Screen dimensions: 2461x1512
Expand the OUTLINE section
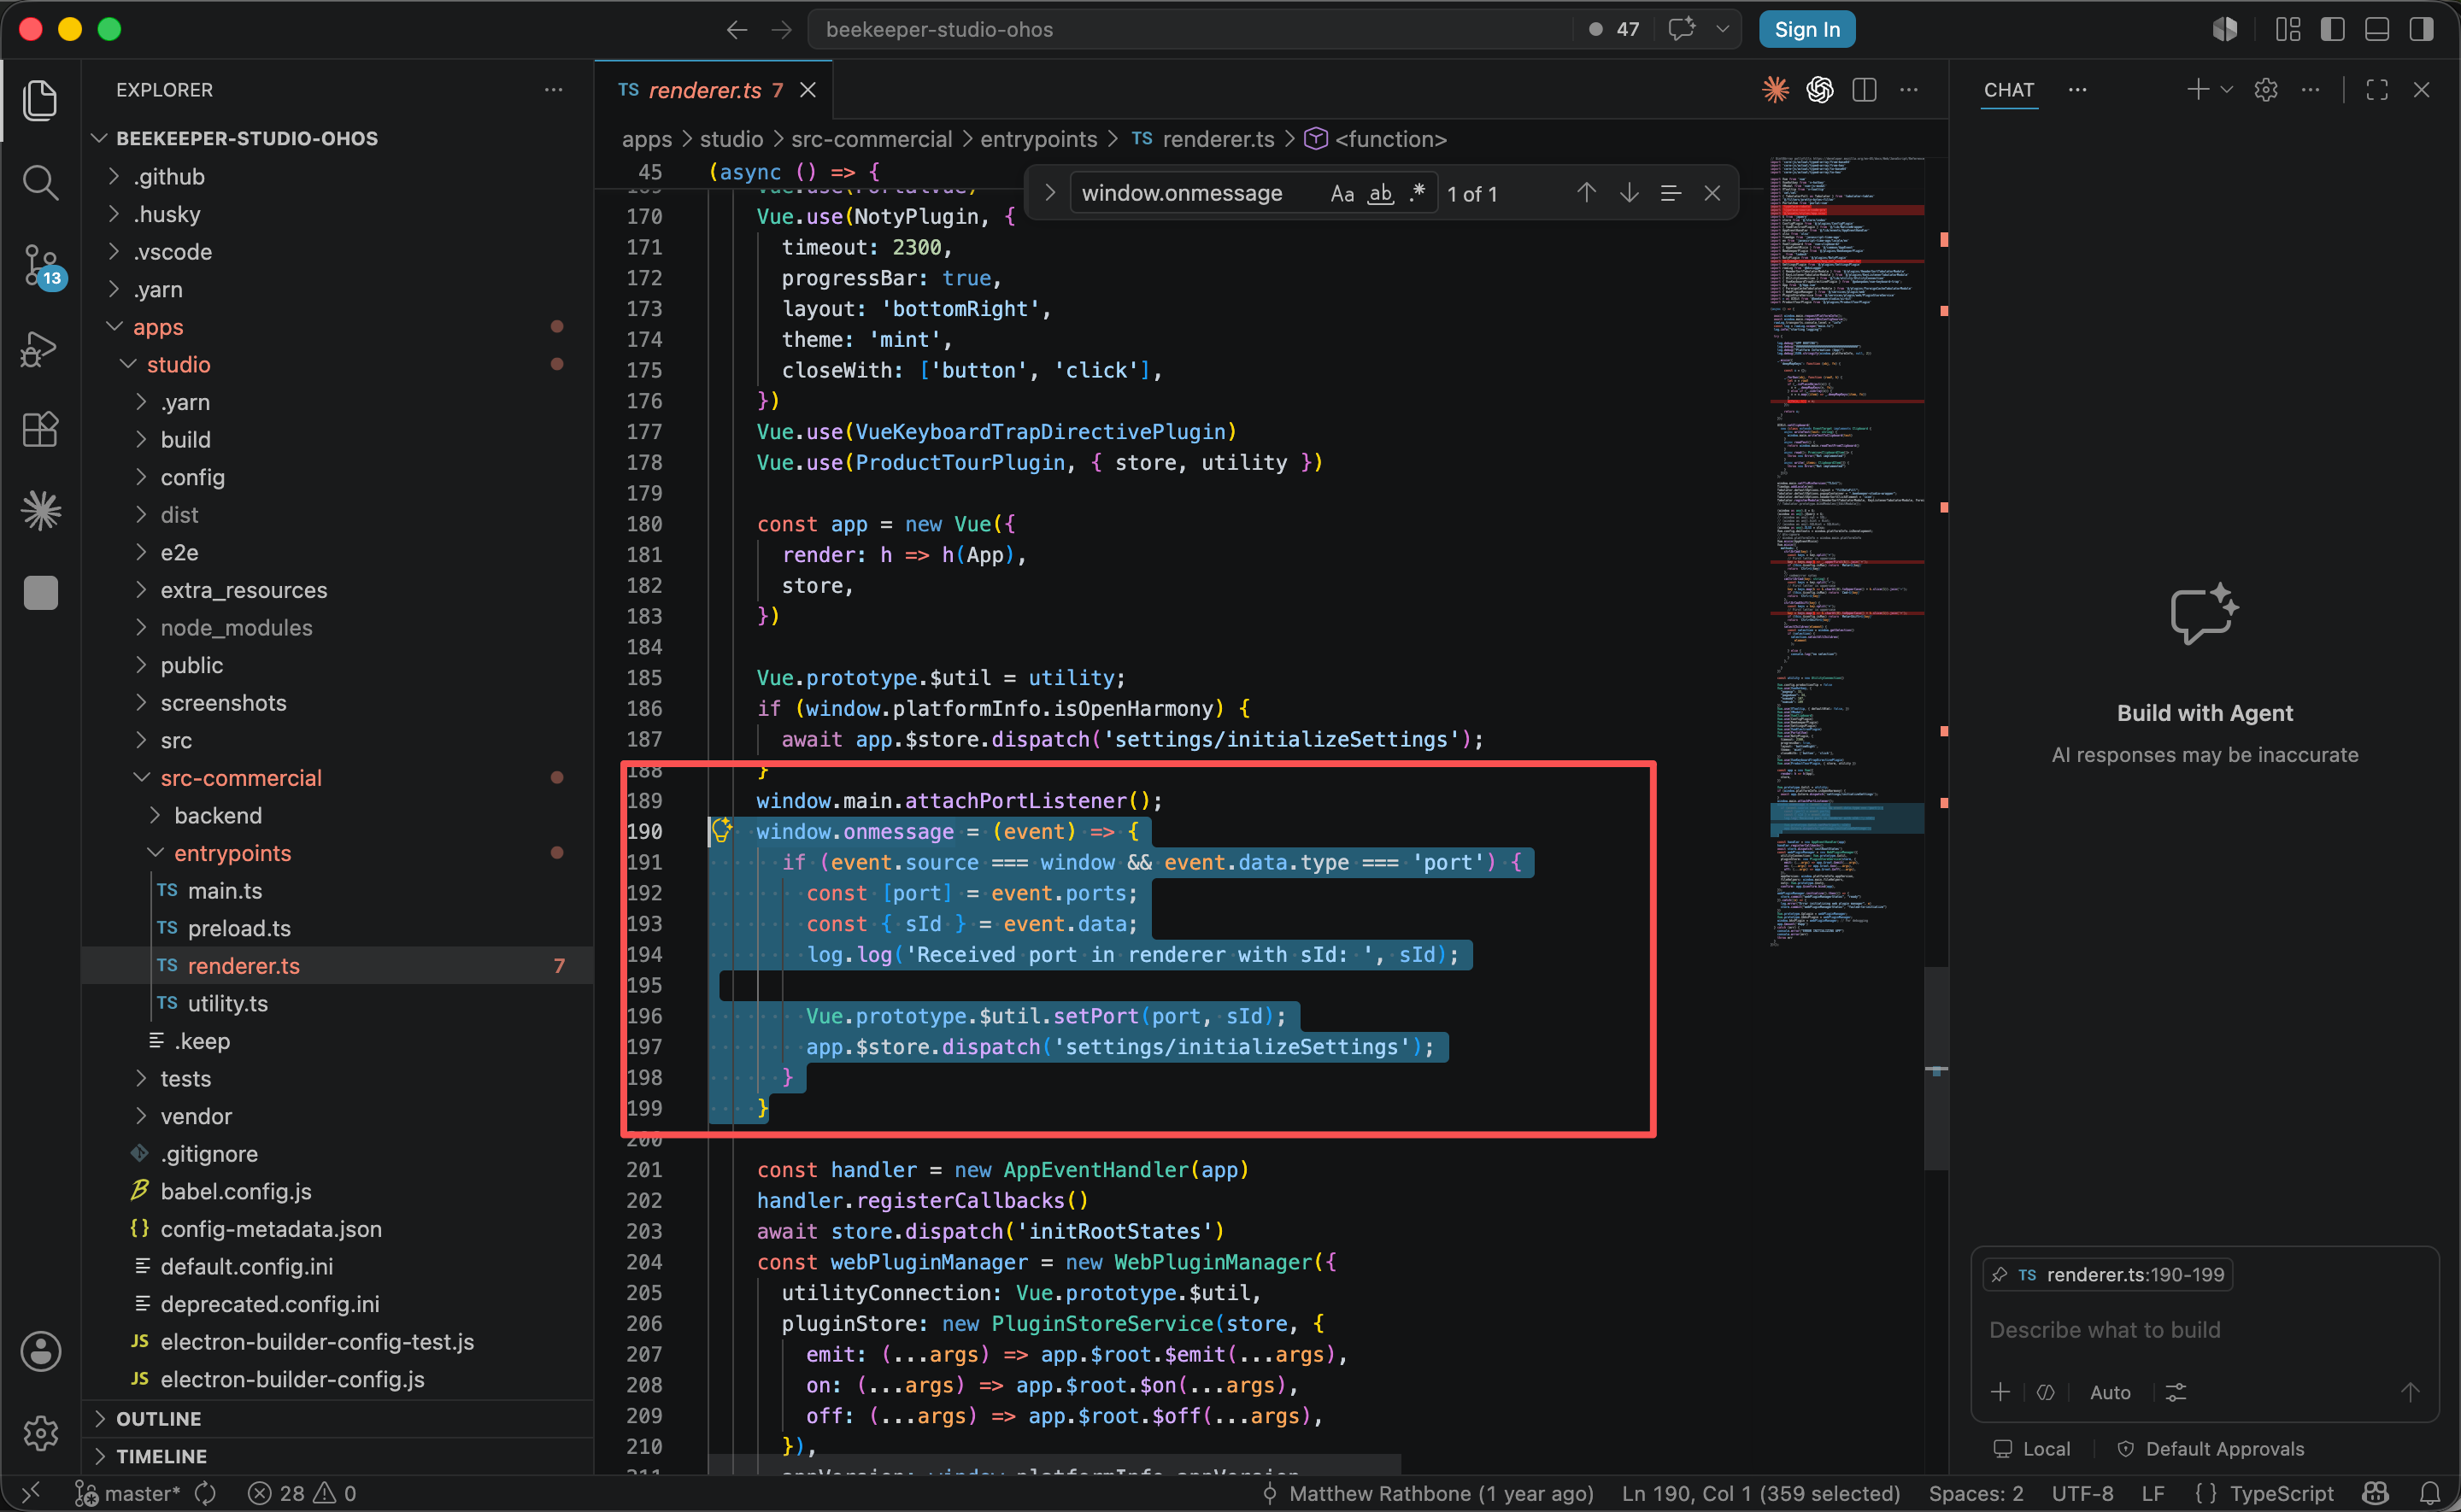[158, 1419]
